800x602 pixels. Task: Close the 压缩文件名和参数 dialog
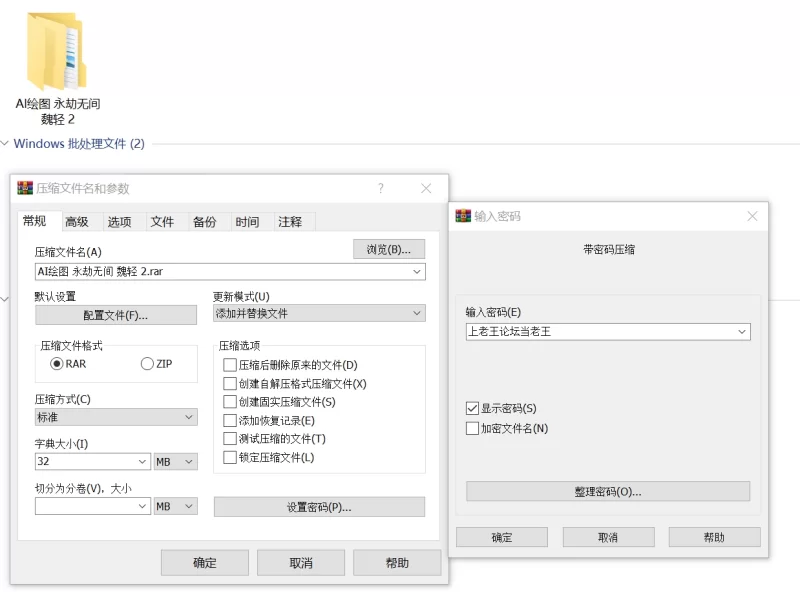tap(426, 188)
